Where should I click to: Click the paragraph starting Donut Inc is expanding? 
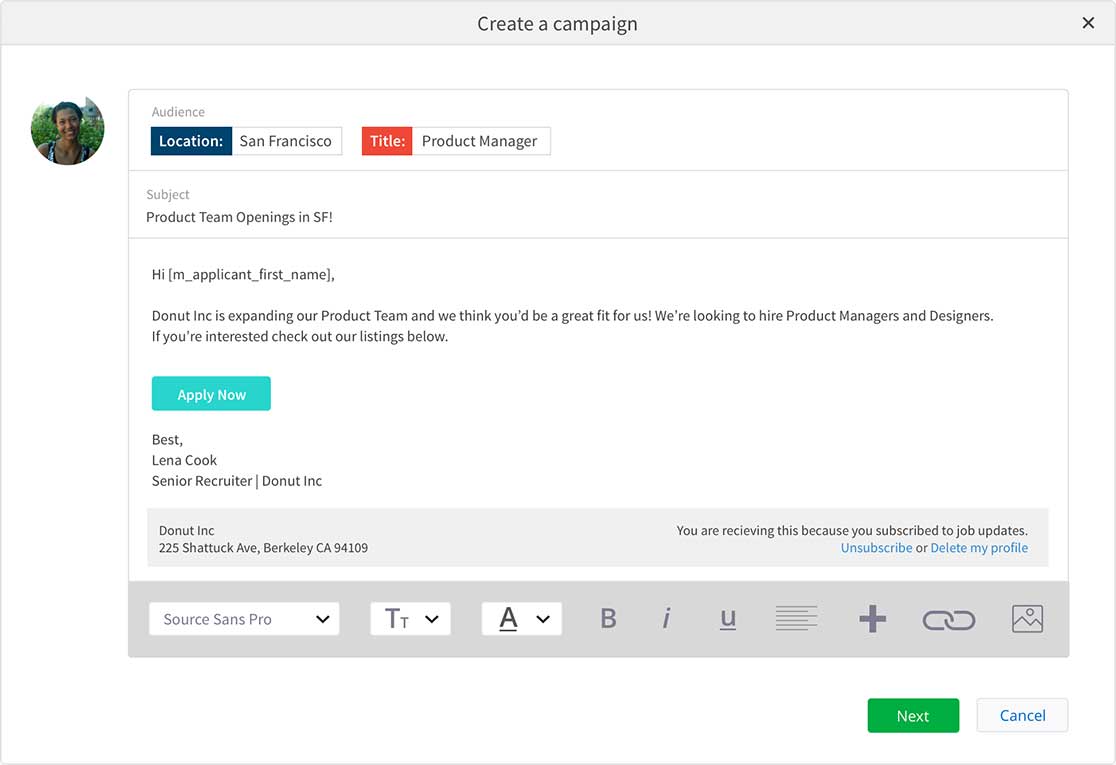tap(572, 316)
